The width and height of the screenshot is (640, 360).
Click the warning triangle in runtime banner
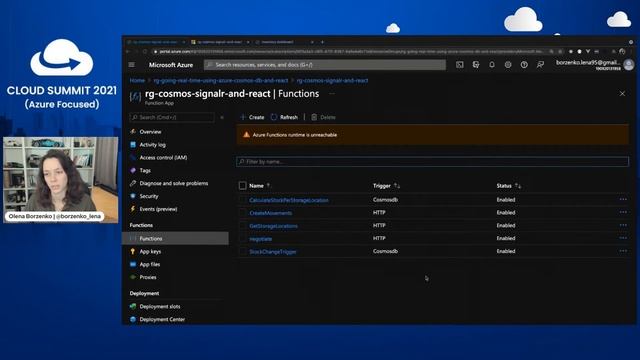(x=246, y=135)
